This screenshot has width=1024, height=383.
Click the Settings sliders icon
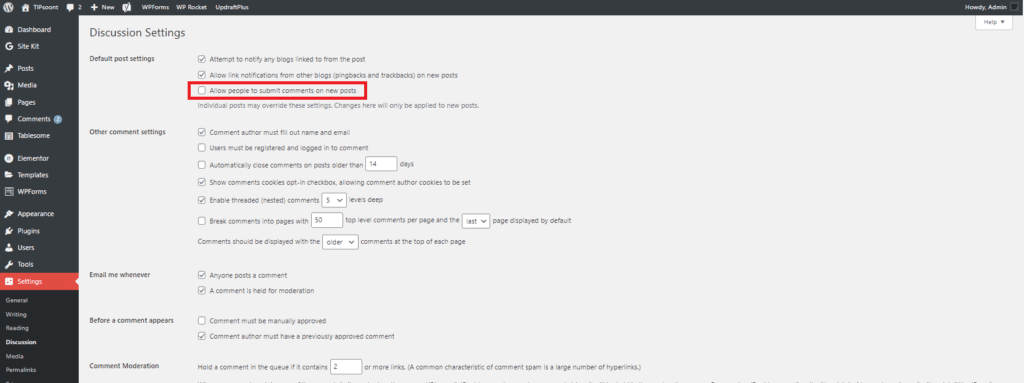(8, 282)
